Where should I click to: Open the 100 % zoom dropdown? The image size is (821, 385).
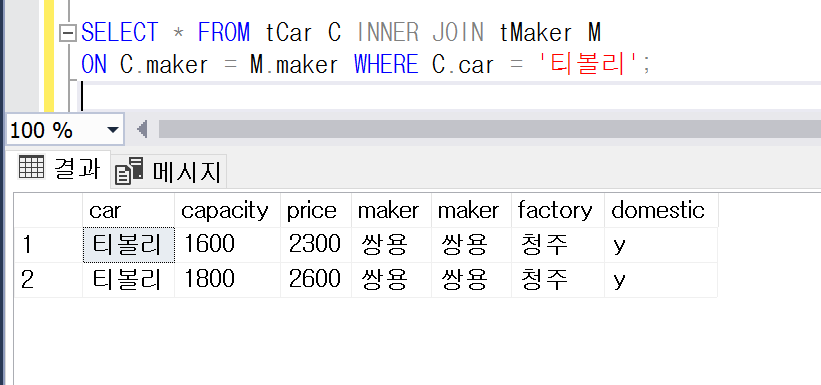[113, 129]
